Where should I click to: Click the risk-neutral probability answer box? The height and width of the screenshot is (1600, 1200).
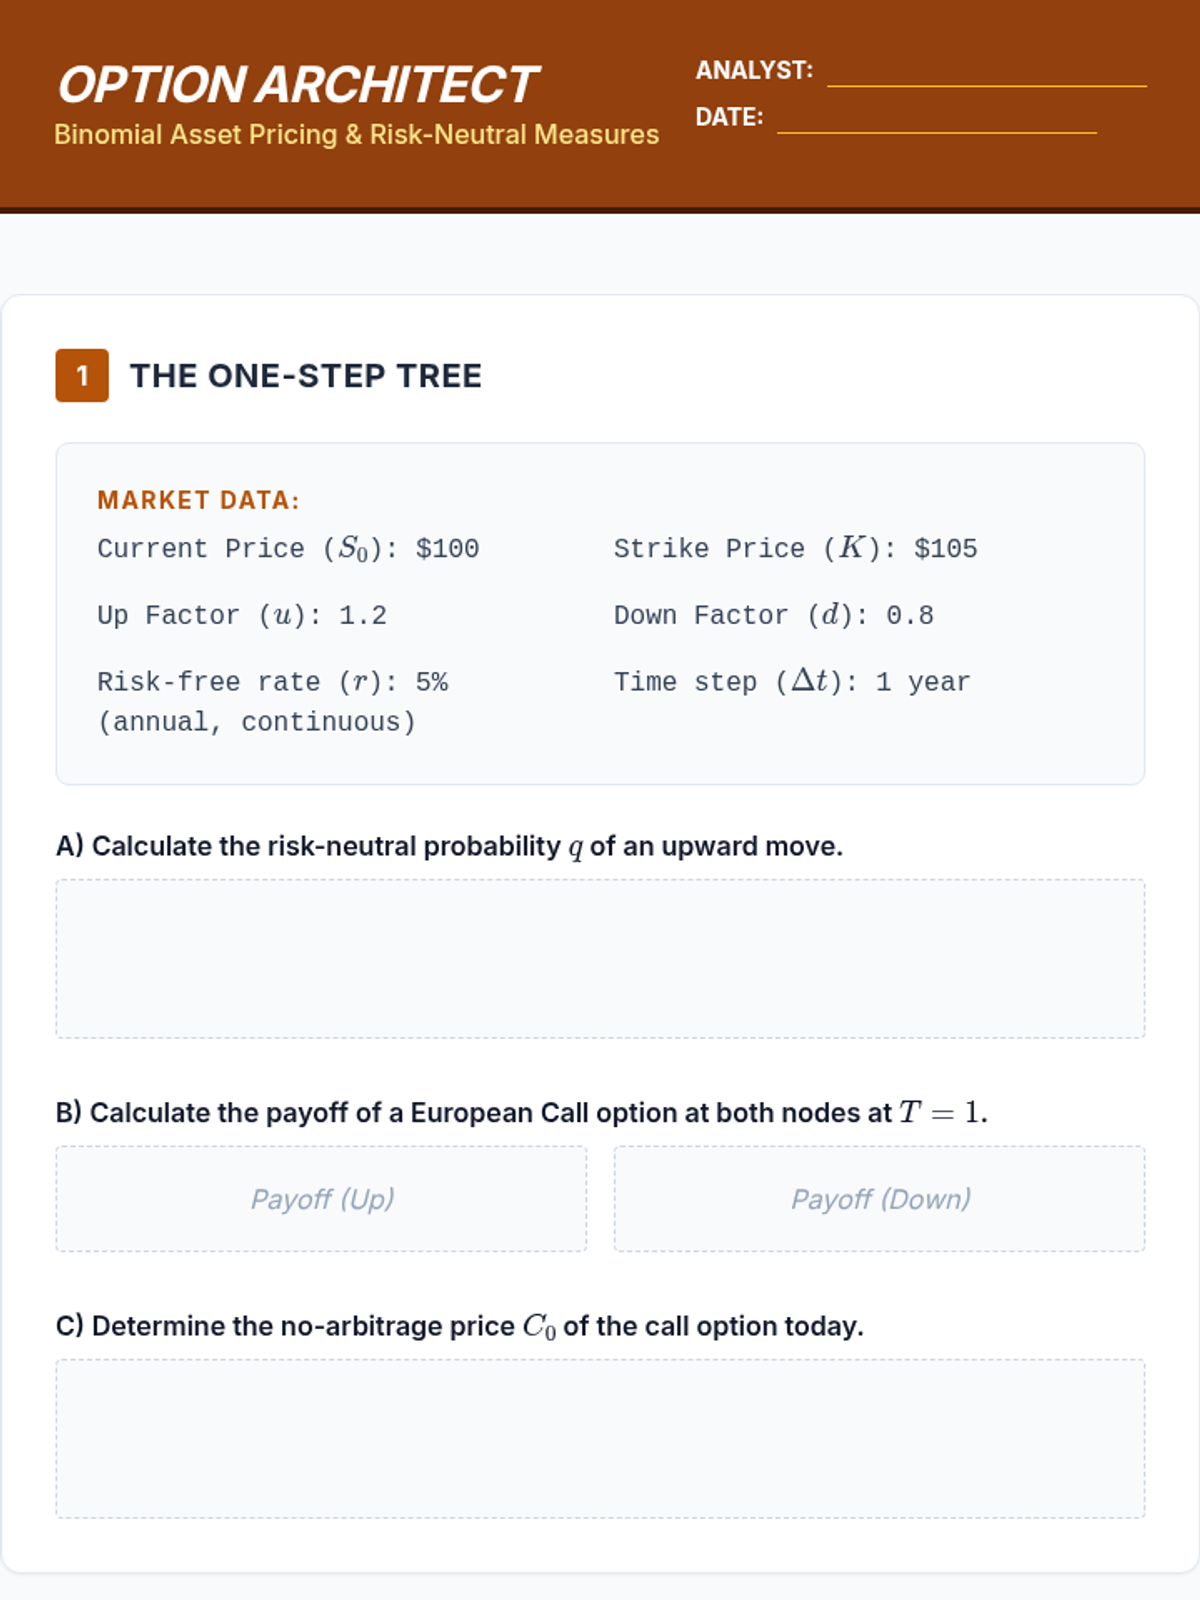tap(600, 959)
